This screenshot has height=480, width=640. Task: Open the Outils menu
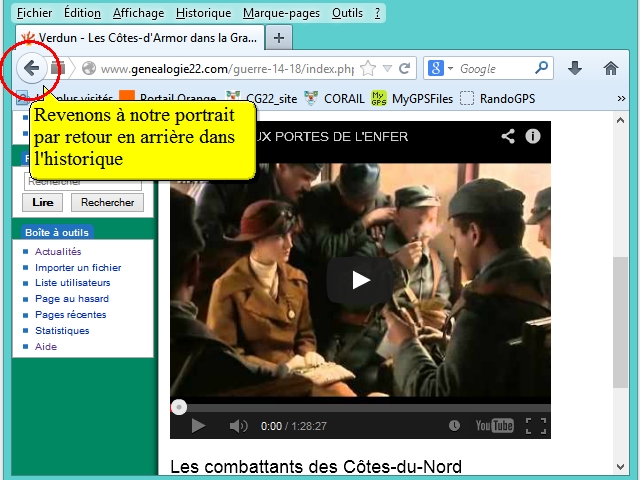coord(347,13)
